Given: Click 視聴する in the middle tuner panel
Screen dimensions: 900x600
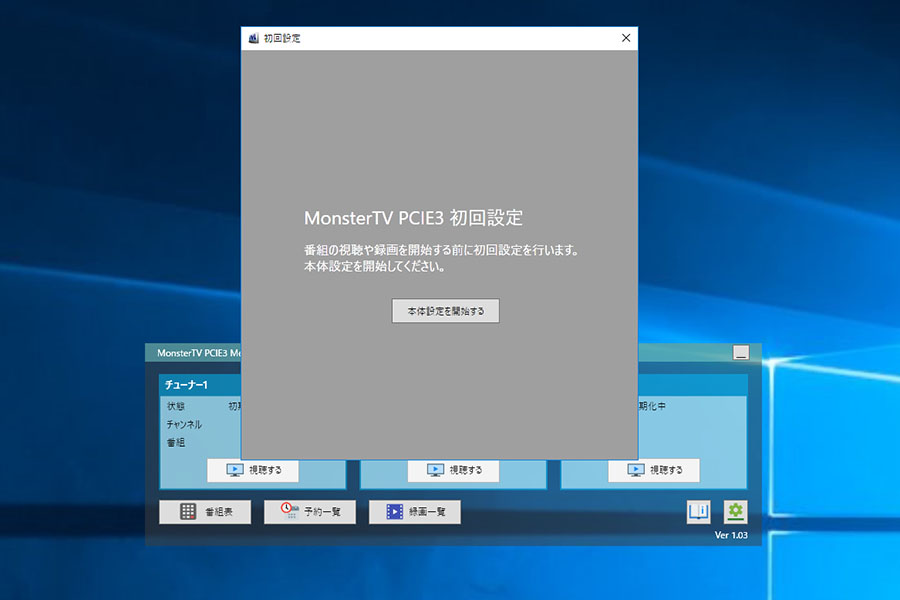Looking at the screenshot, I should point(453,470).
